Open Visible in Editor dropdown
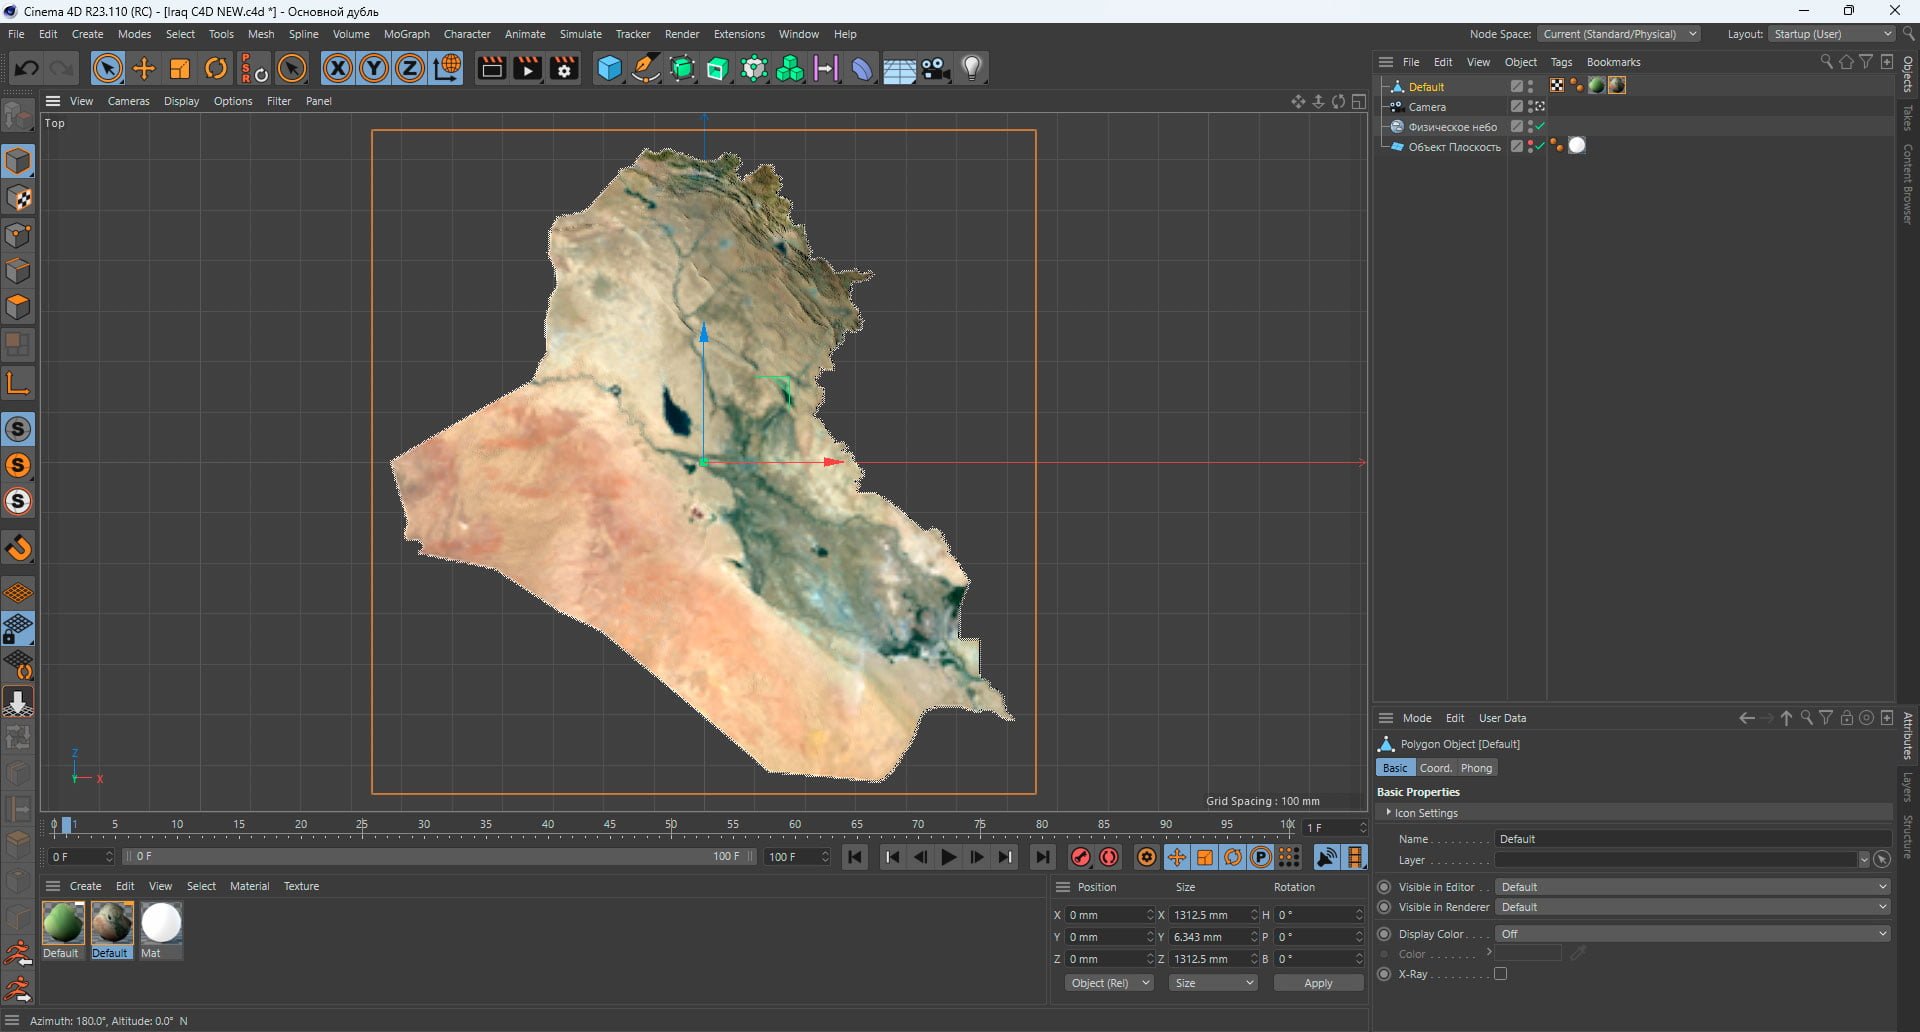The height and width of the screenshot is (1032, 1920). pos(1692,887)
